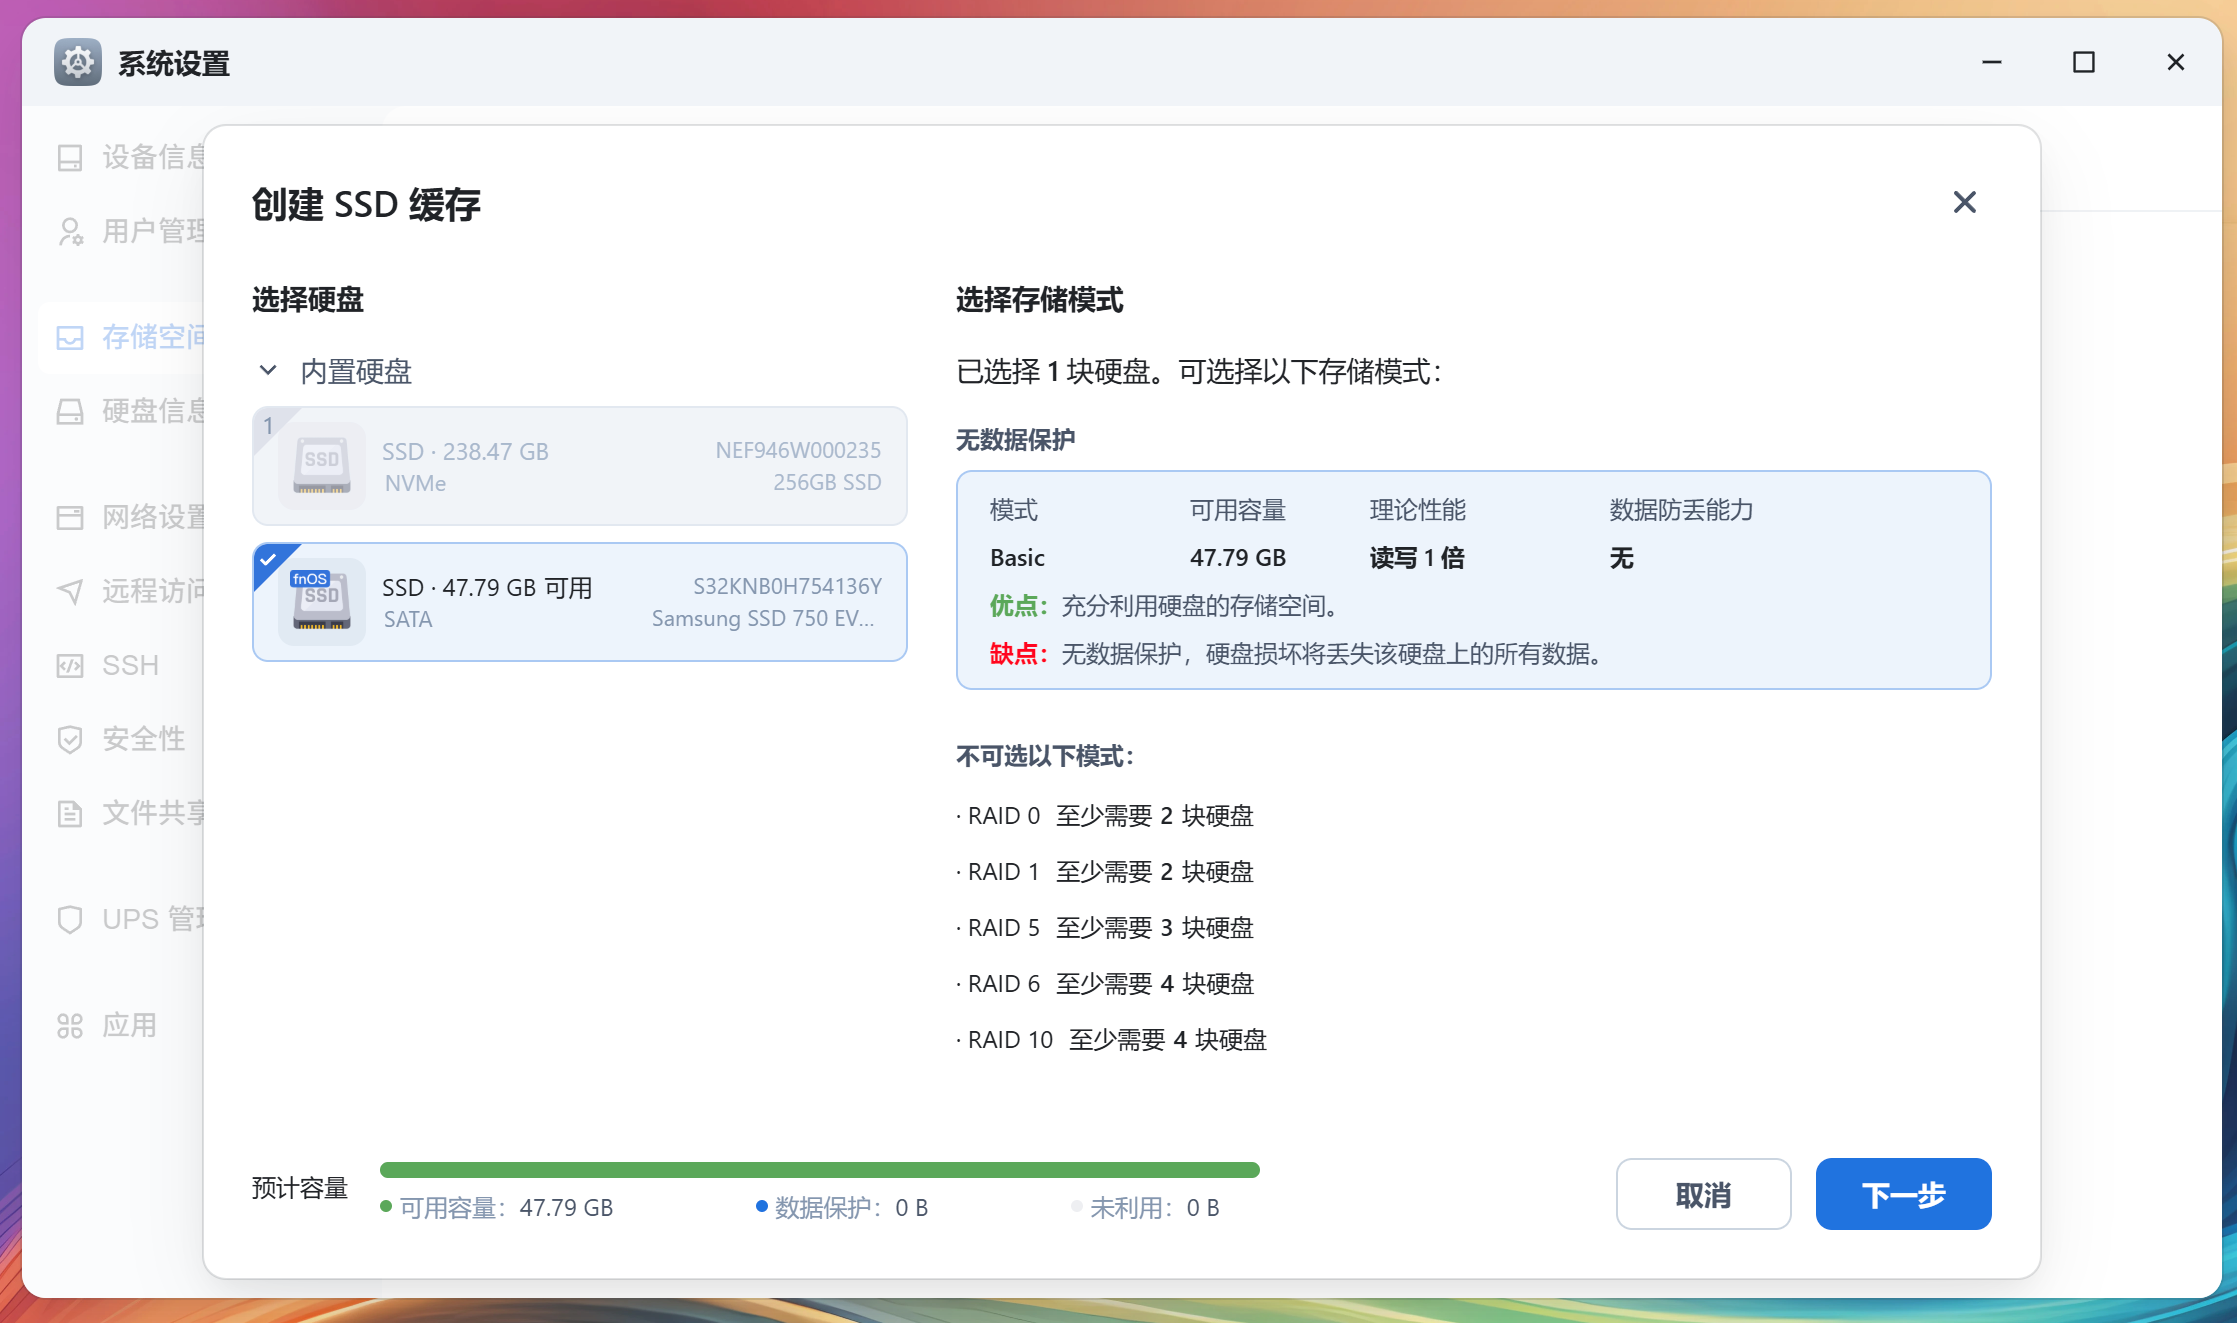The image size is (2237, 1323).
Task: Cancel SSD cache creation with 取消
Action: (1703, 1194)
